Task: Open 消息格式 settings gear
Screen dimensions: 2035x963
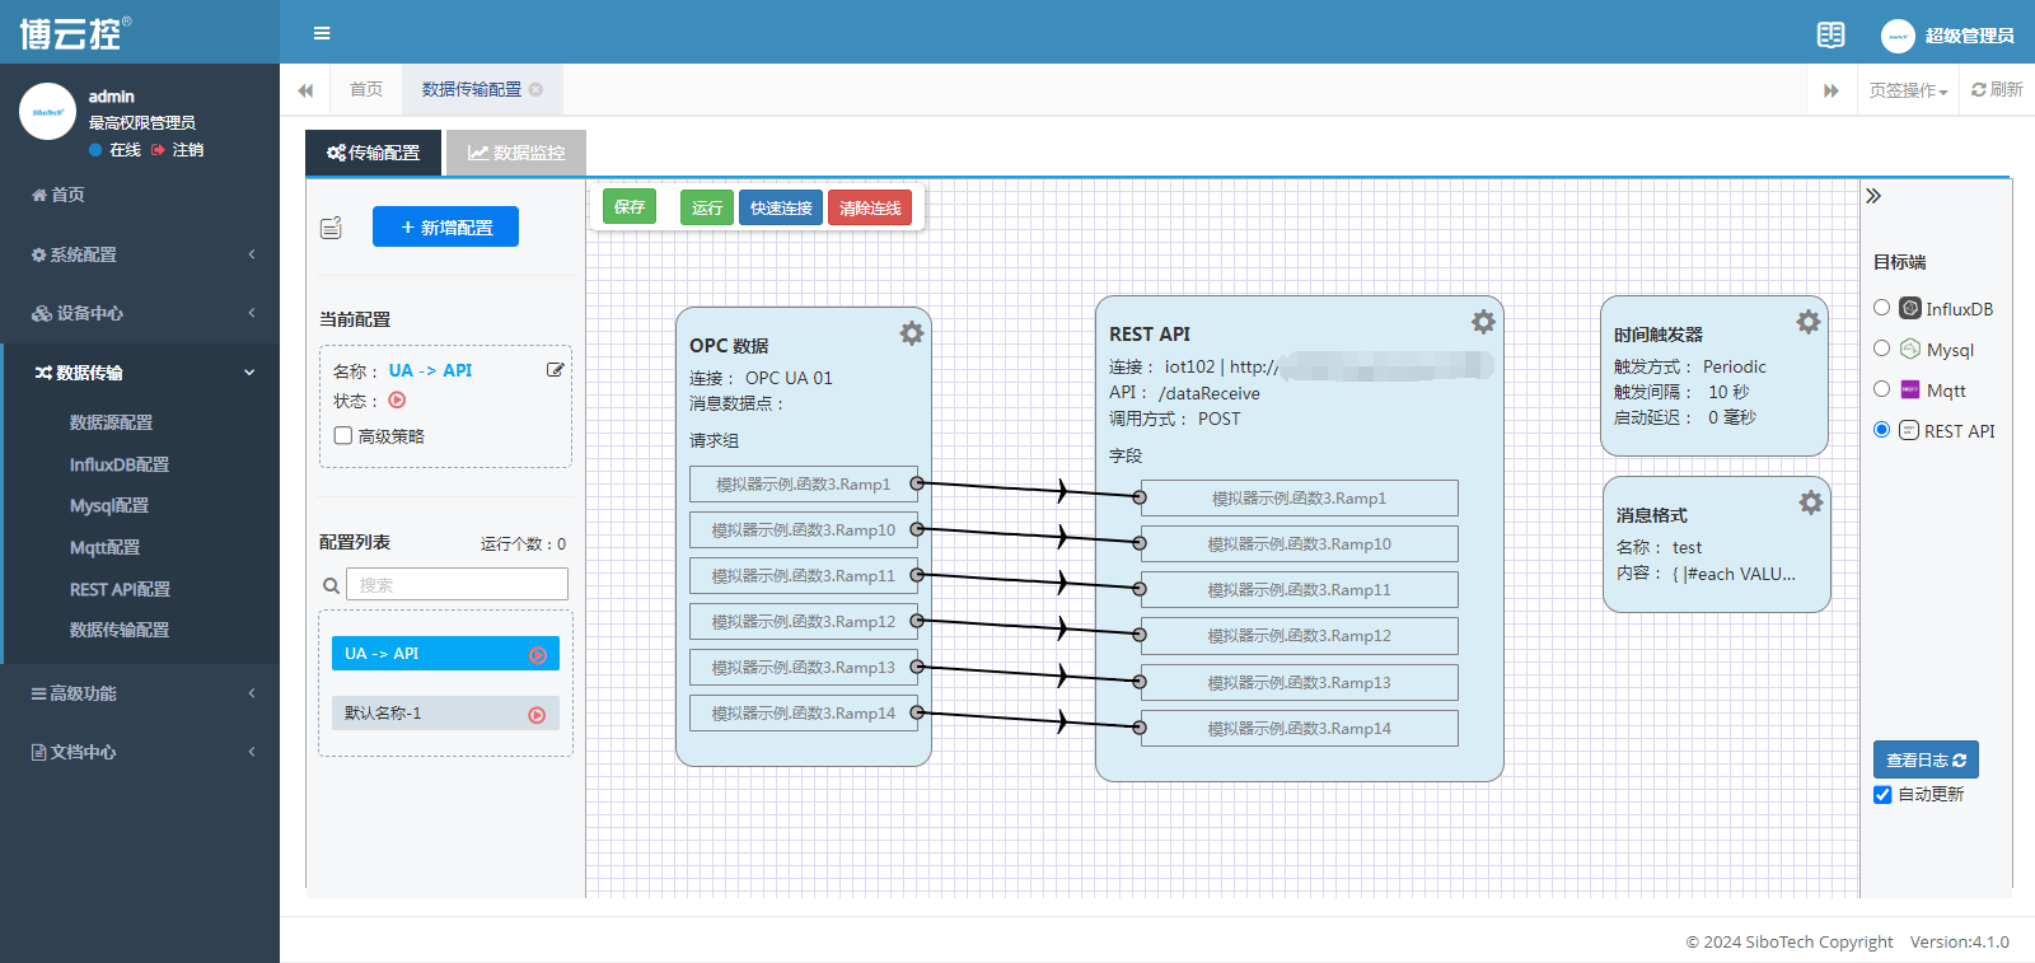Action: [x=1810, y=502]
